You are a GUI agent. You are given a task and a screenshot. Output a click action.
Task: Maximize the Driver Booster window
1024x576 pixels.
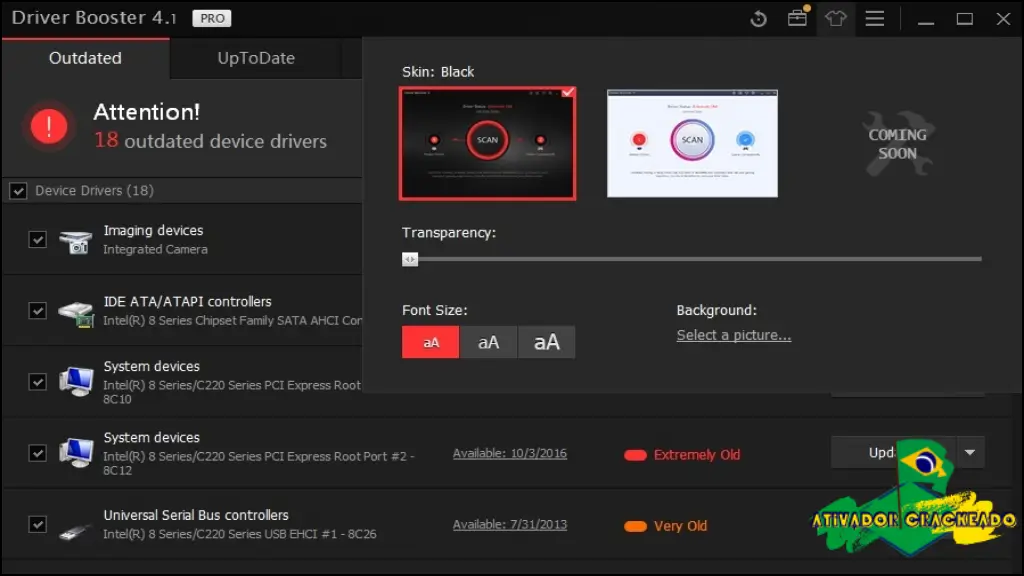pyautogui.click(x=965, y=19)
